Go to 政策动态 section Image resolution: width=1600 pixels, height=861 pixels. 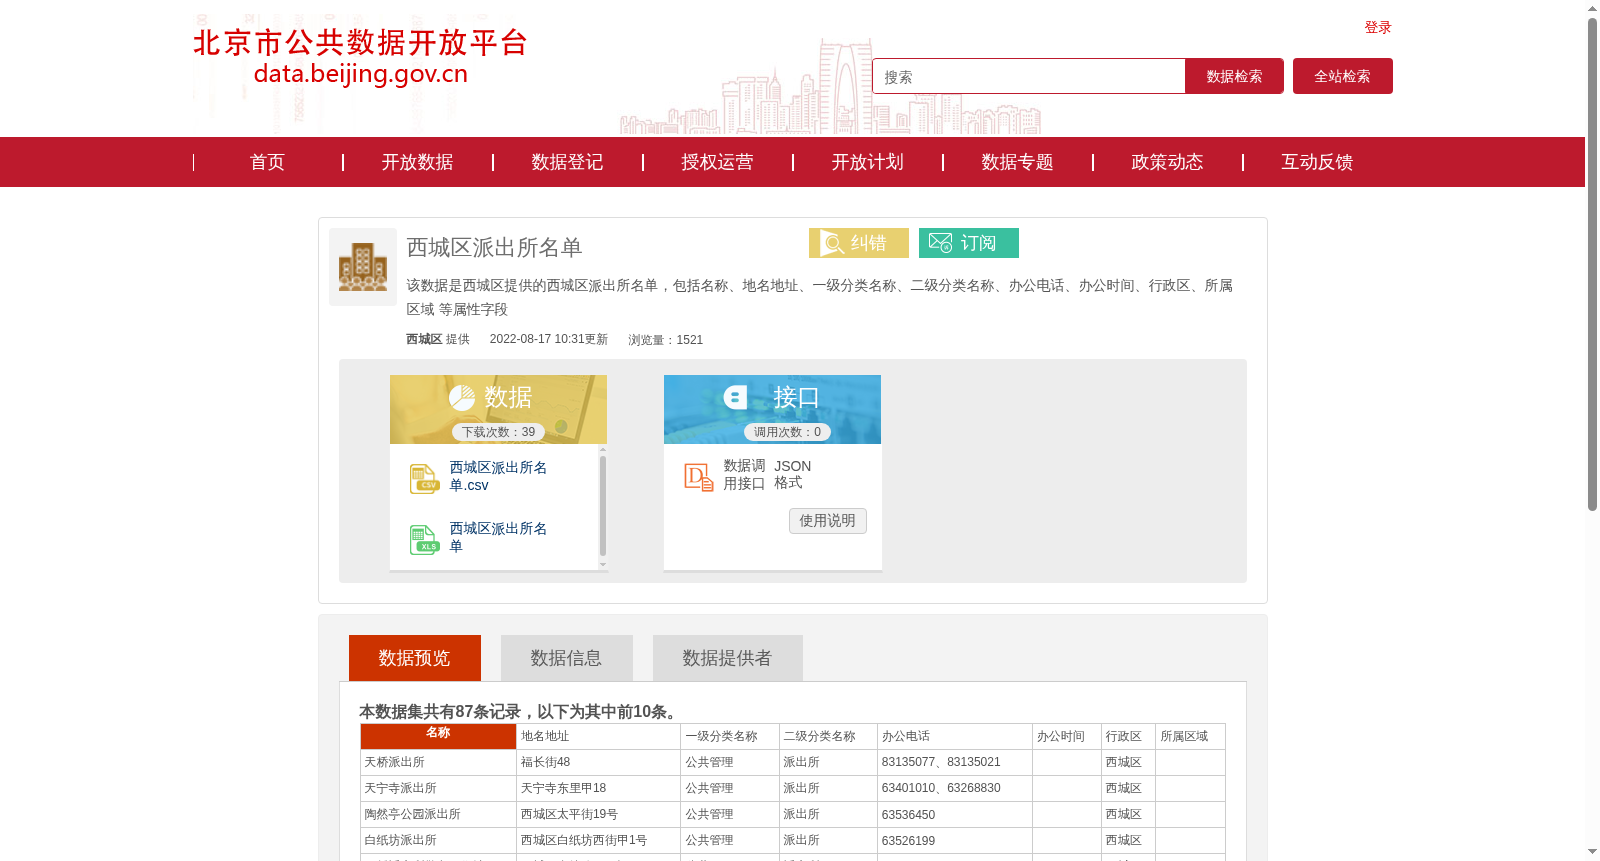click(1167, 162)
